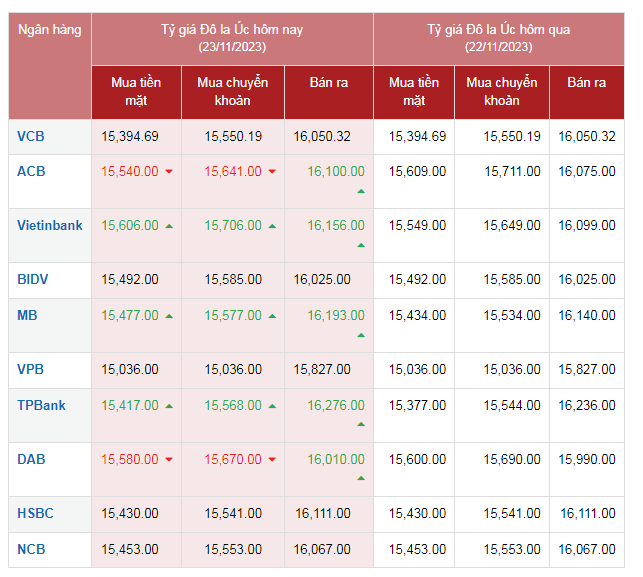This screenshot has width=643, height=577.
Task: Click green up arrow beside Vietinbank 15,606.00
Action: (x=169, y=226)
